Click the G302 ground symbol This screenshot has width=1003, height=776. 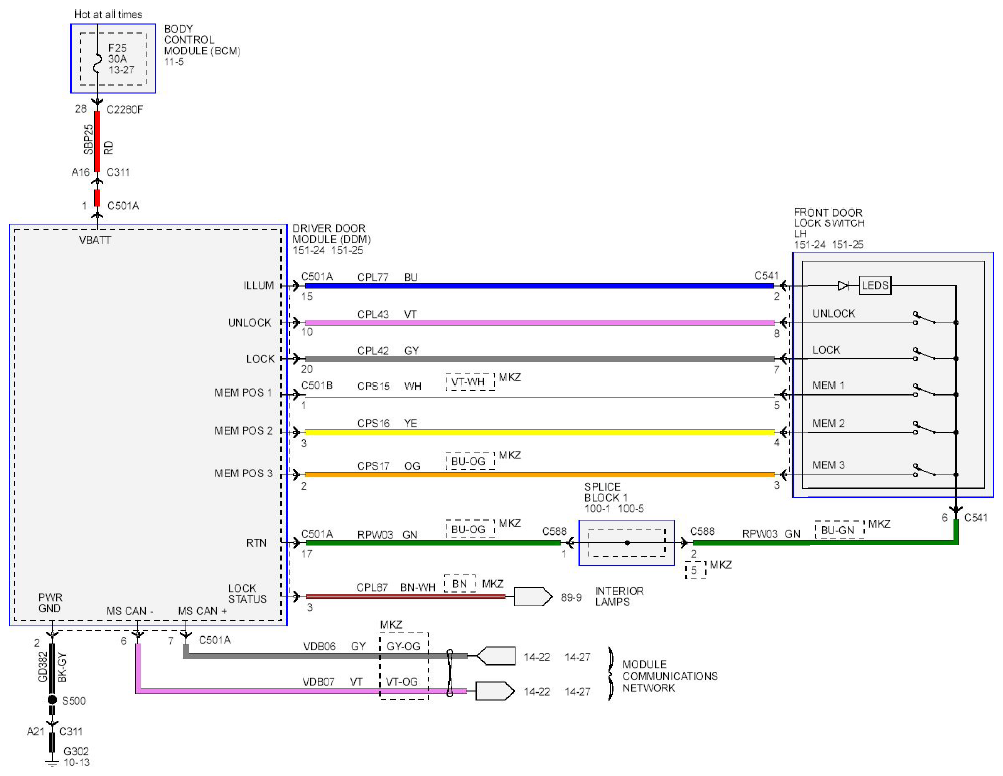pos(52,761)
